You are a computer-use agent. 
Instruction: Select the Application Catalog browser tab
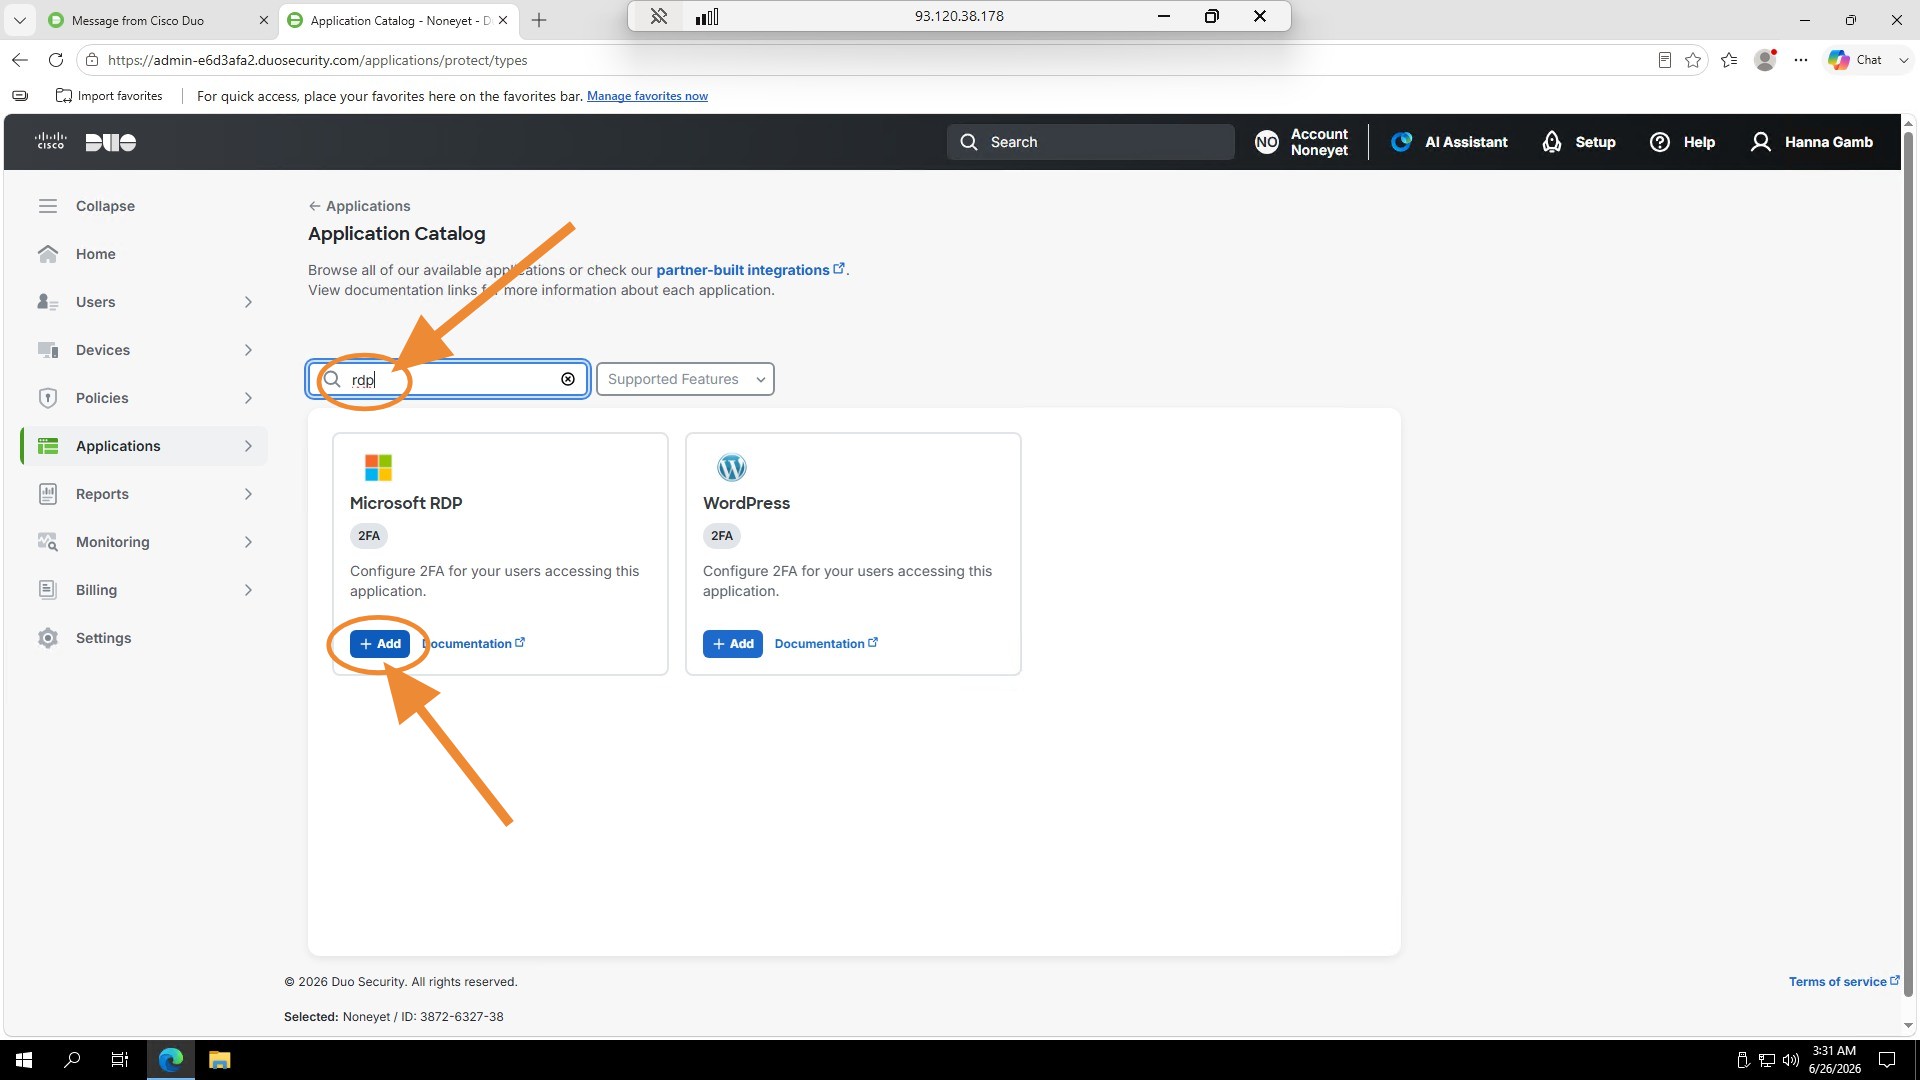click(x=398, y=20)
